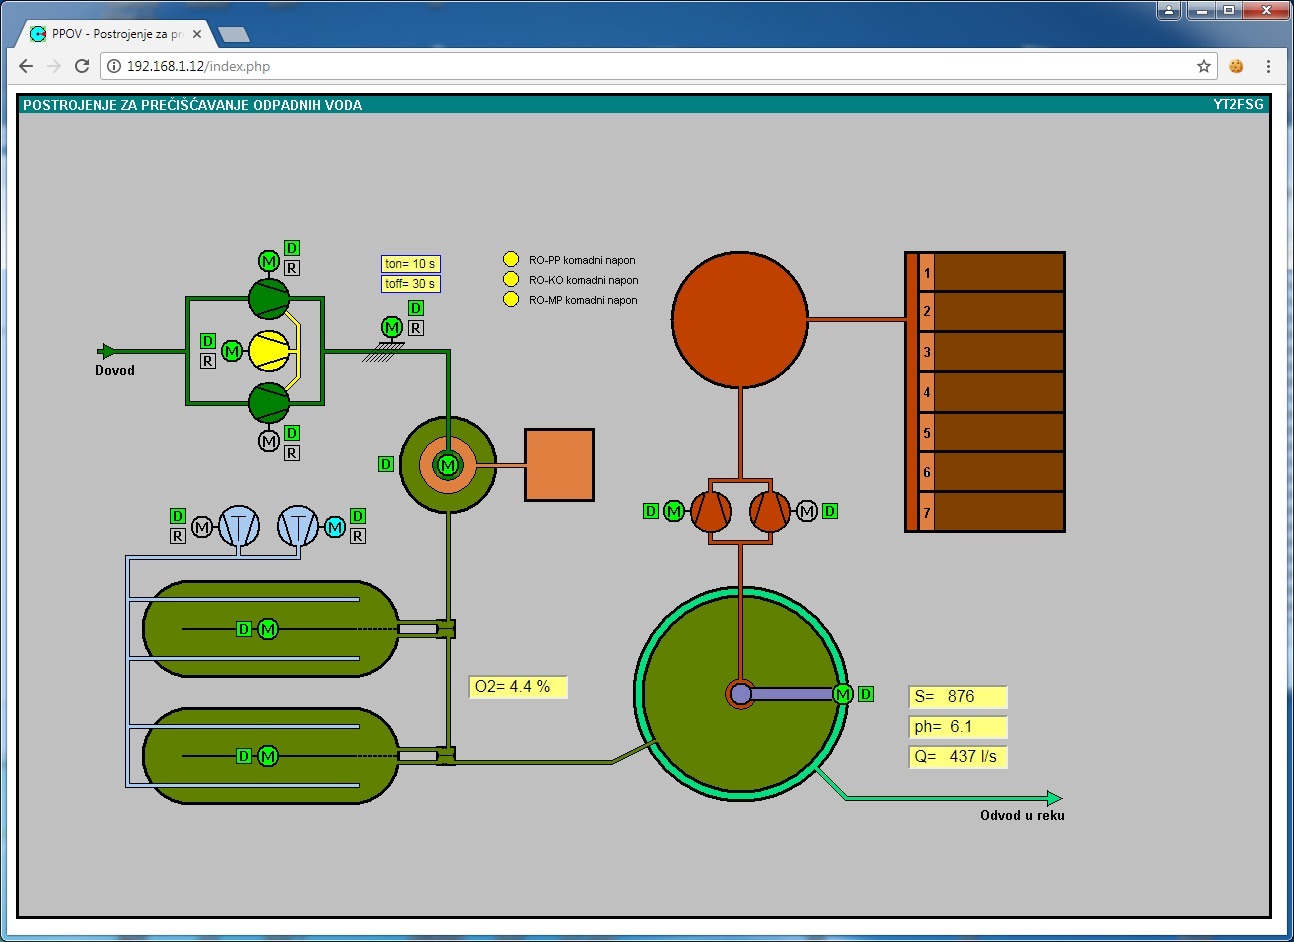The image size is (1294, 942).
Task: Click the bottom green inlet pump
Action: (x=269, y=403)
